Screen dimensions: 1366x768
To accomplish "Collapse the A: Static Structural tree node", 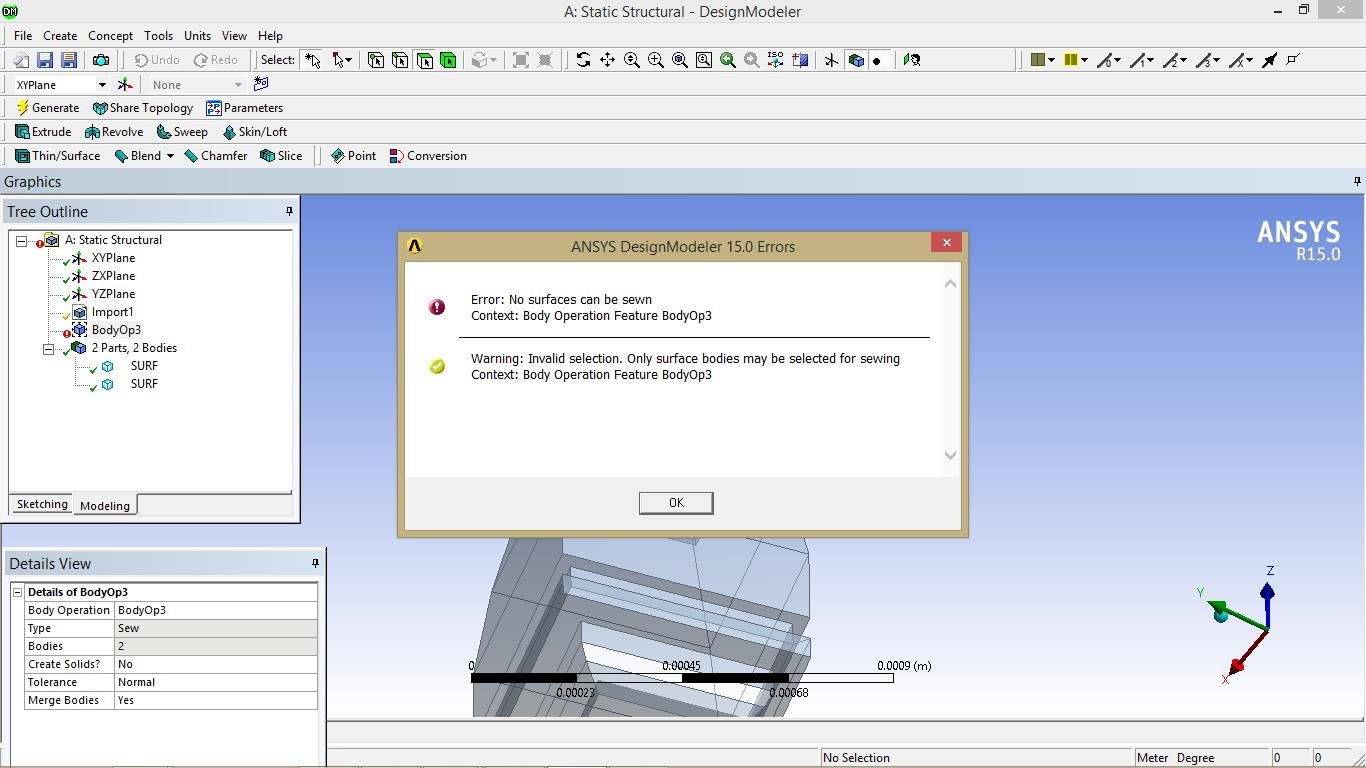I will tap(21, 241).
